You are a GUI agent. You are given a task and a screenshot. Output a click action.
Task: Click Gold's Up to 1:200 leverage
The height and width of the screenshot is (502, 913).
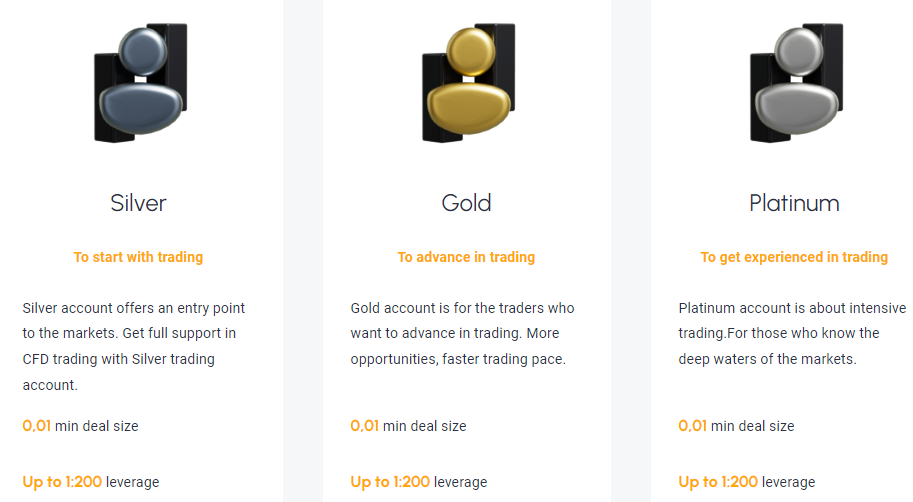[419, 482]
